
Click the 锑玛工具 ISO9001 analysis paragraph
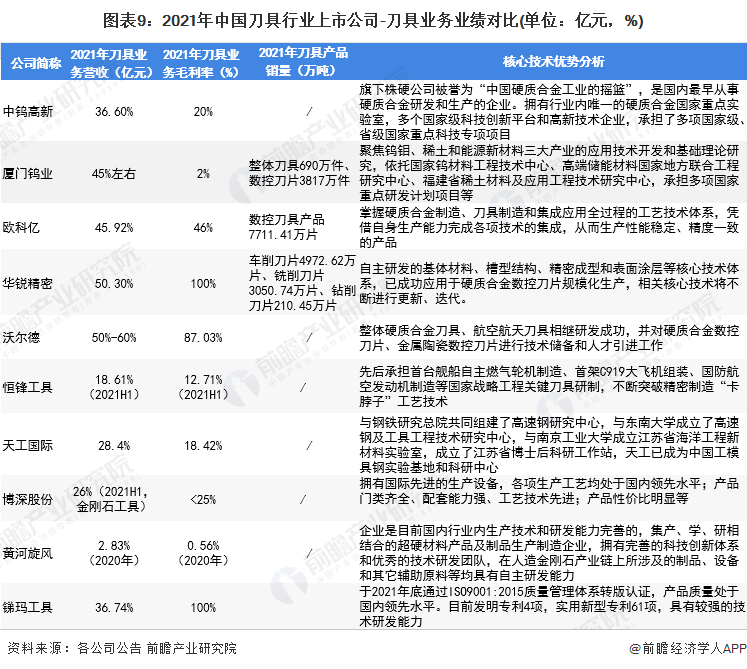[552, 607]
